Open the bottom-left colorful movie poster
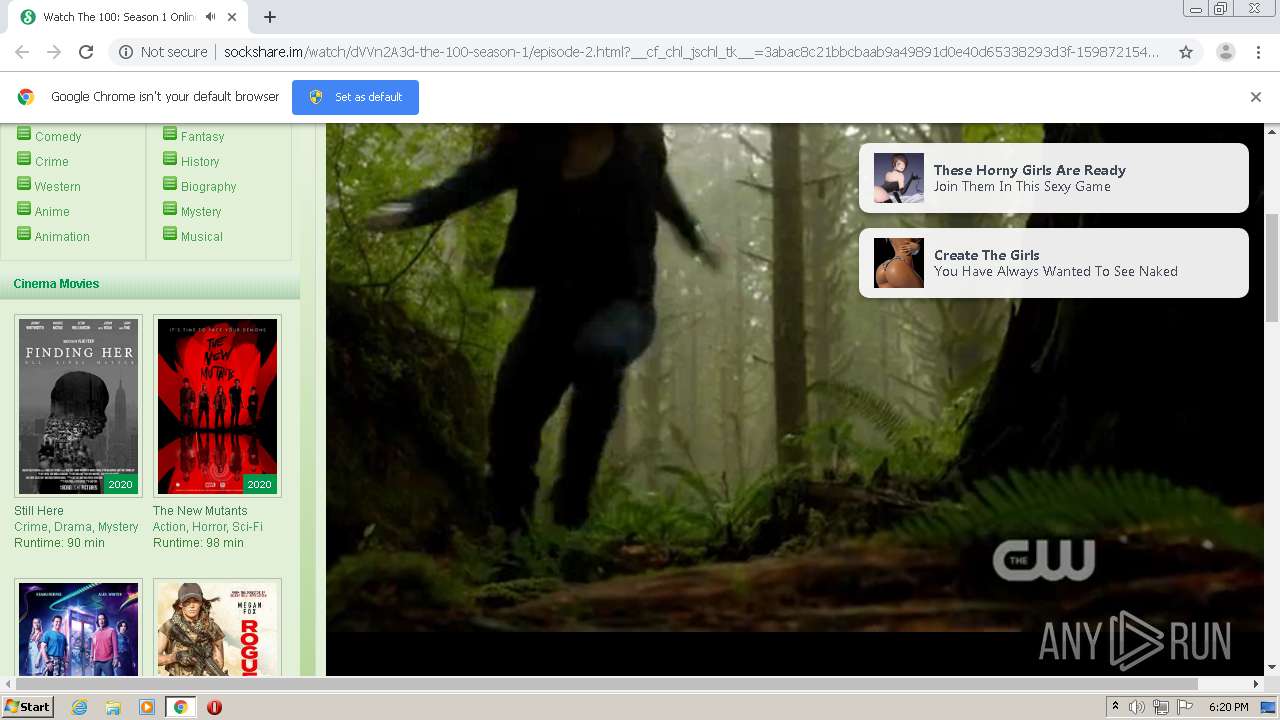The width and height of the screenshot is (1280, 720). [79, 628]
